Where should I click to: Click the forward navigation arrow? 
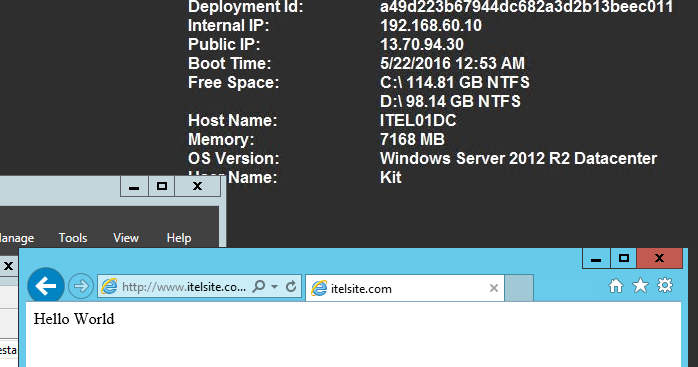(81, 286)
